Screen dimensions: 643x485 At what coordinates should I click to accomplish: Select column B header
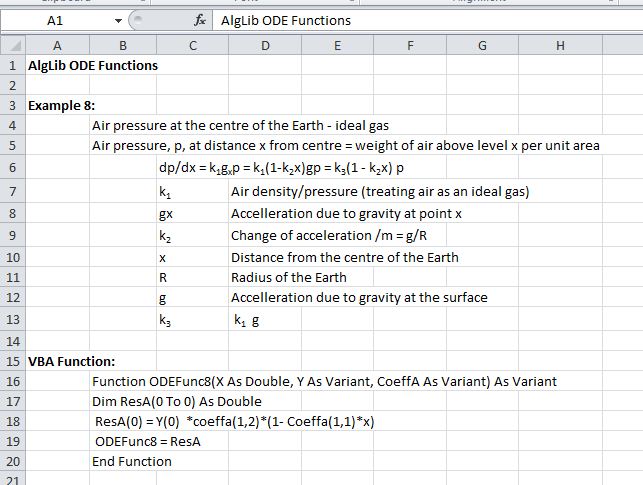122,45
